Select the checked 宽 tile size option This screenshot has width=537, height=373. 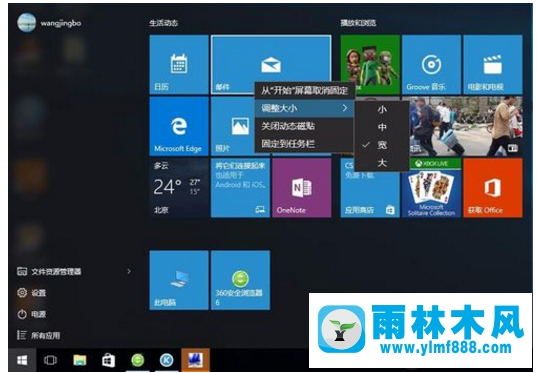coord(382,145)
